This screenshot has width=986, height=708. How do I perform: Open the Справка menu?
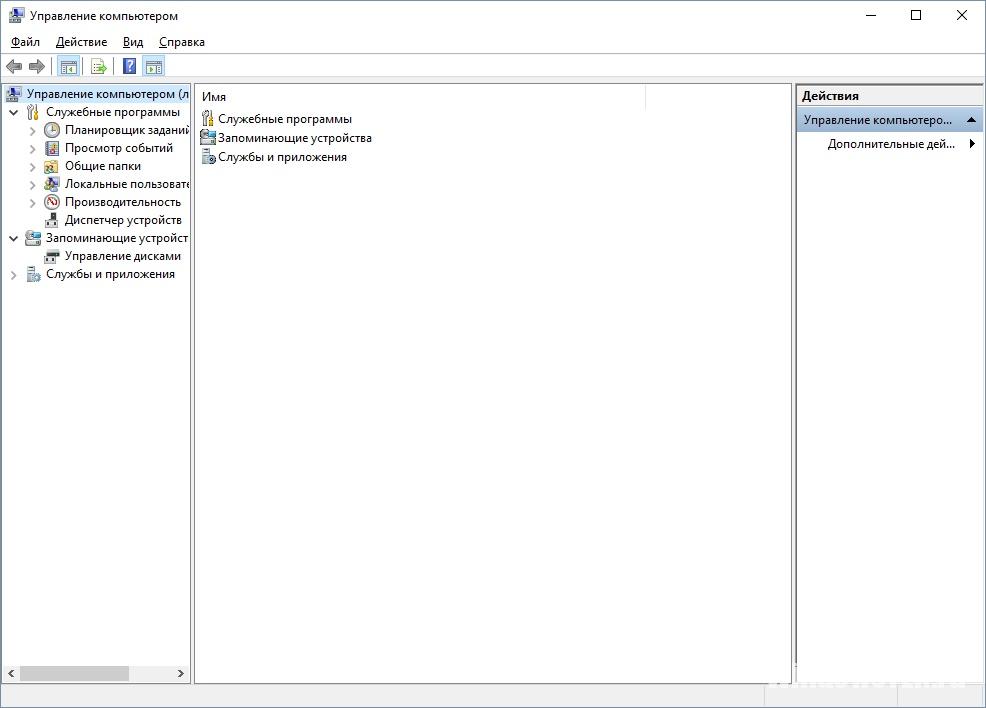click(182, 41)
